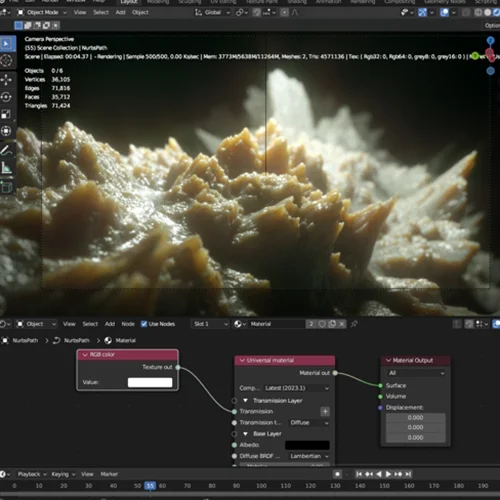The height and width of the screenshot is (500, 500).
Task: Open the Marker menu in the timeline
Action: point(109,474)
